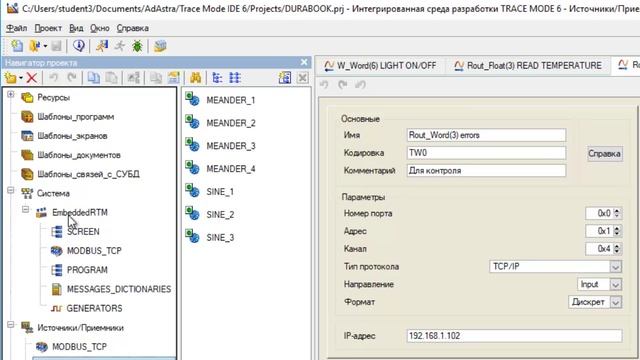Click the IP-адрес field 192.168.1.102
Screen dimensions: 640x360
click(x=514, y=336)
